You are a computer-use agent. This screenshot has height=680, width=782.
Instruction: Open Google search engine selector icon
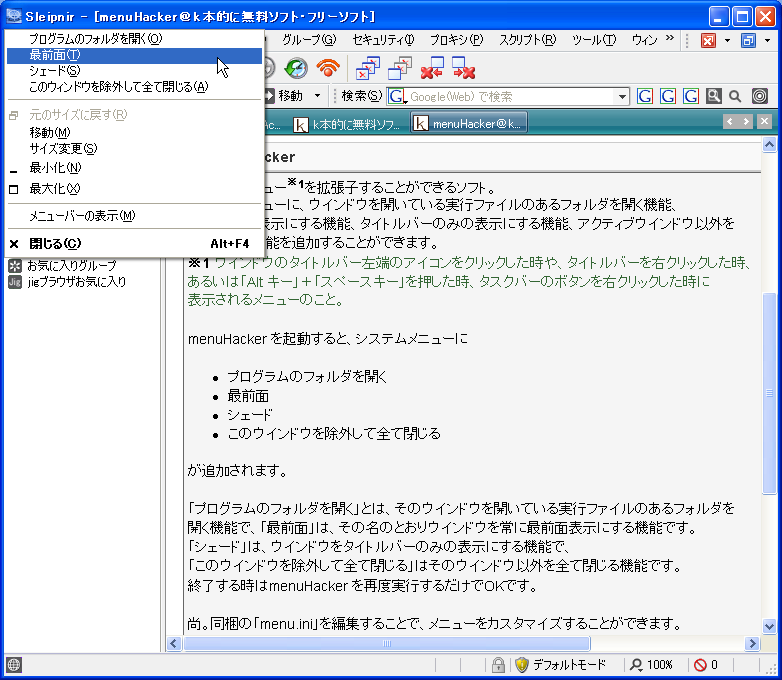point(397,96)
